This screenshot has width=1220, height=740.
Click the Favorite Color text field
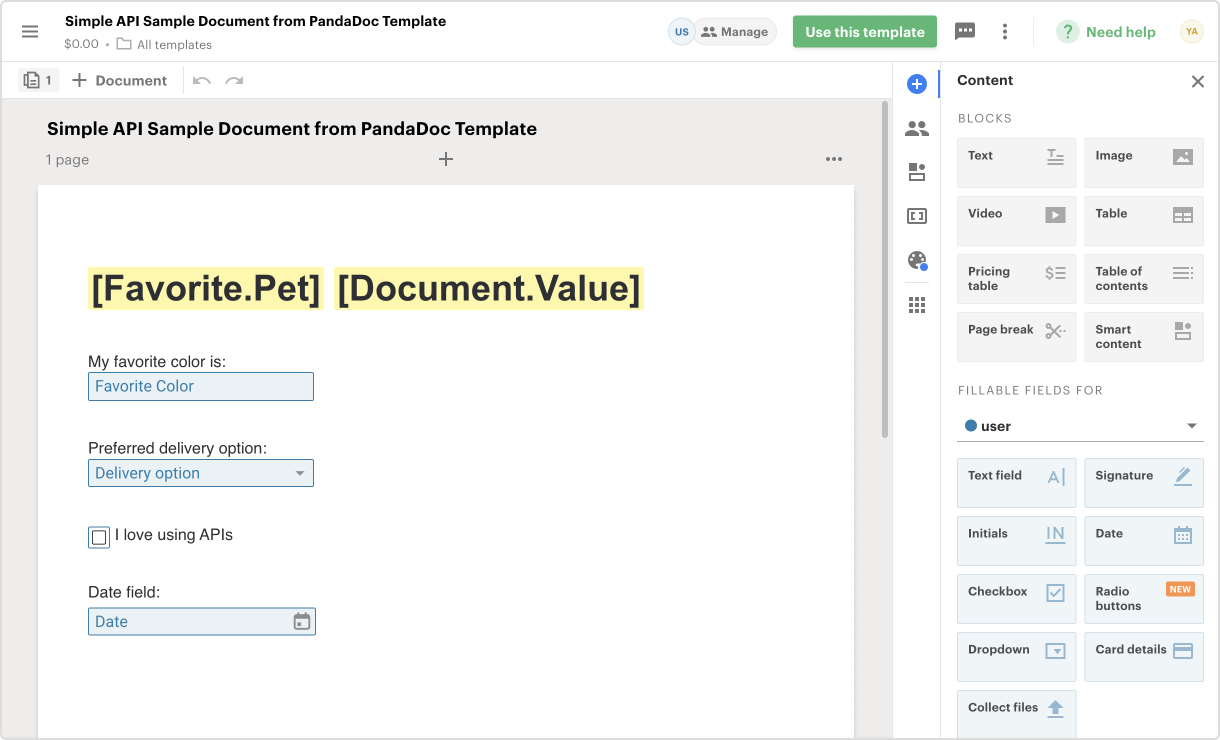click(201, 386)
